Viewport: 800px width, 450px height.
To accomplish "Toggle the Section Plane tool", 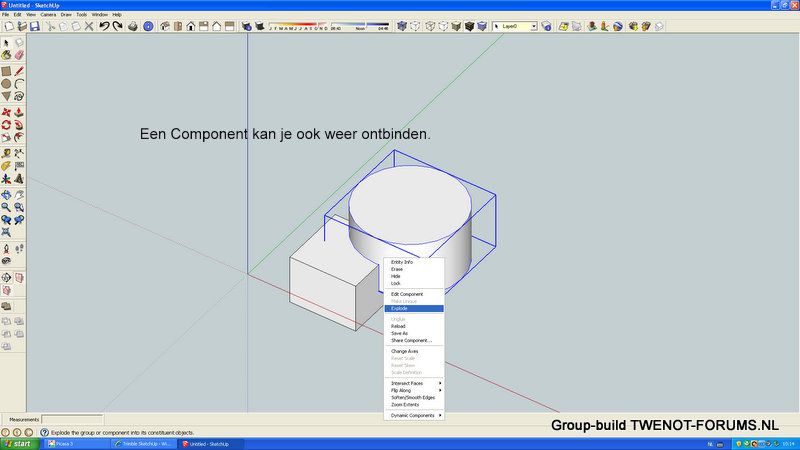I will coord(6,278).
